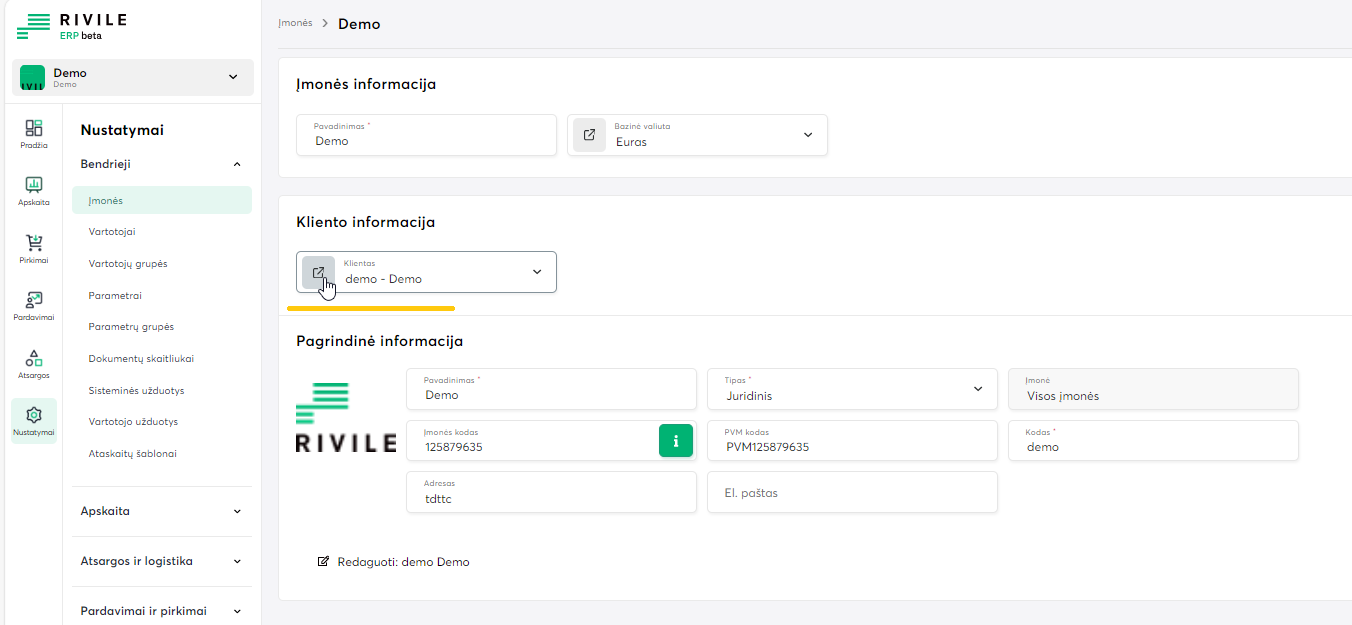The height and width of the screenshot is (625, 1352).
Task: Select Vartotojai in settings menu
Action: coord(112,232)
